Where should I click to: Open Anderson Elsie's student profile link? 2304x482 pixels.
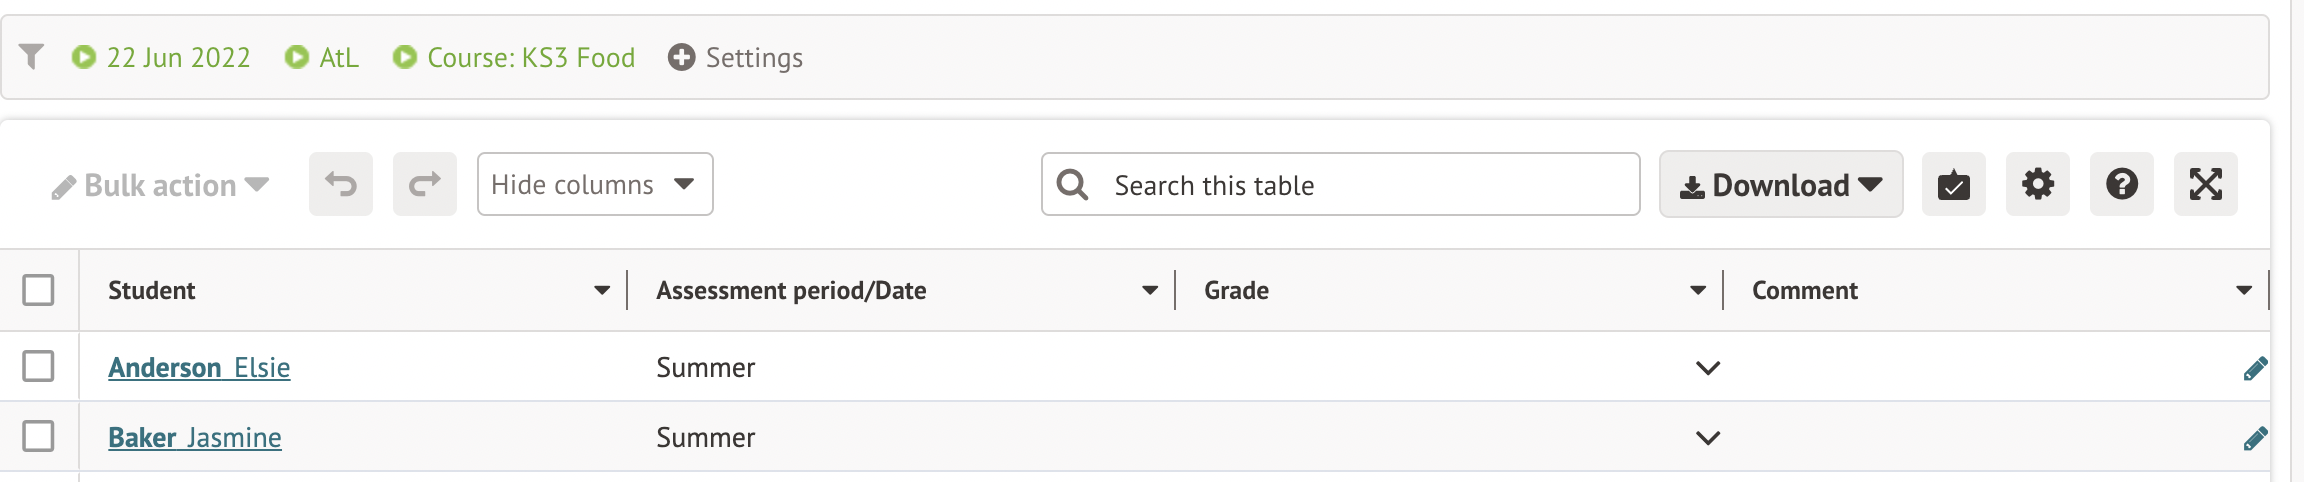point(199,368)
